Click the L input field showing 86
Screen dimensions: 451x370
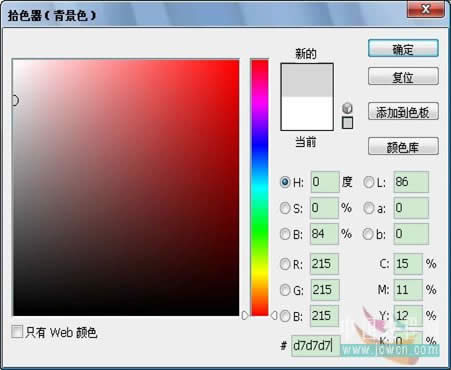(x=411, y=182)
